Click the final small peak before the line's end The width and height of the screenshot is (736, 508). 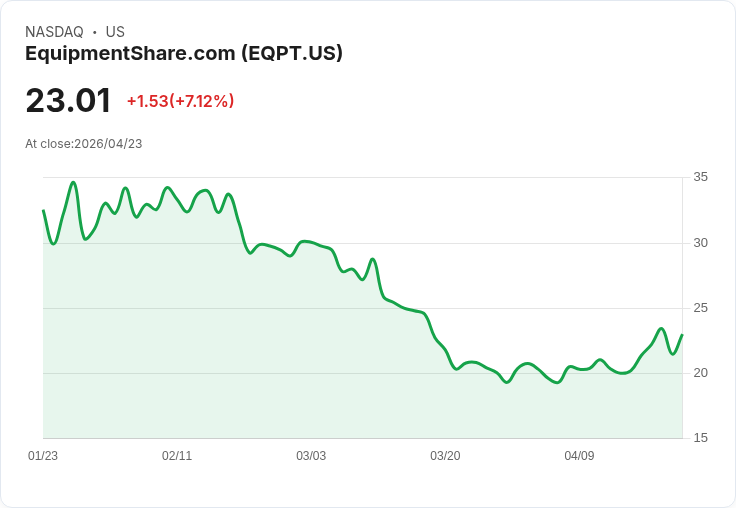coord(662,328)
